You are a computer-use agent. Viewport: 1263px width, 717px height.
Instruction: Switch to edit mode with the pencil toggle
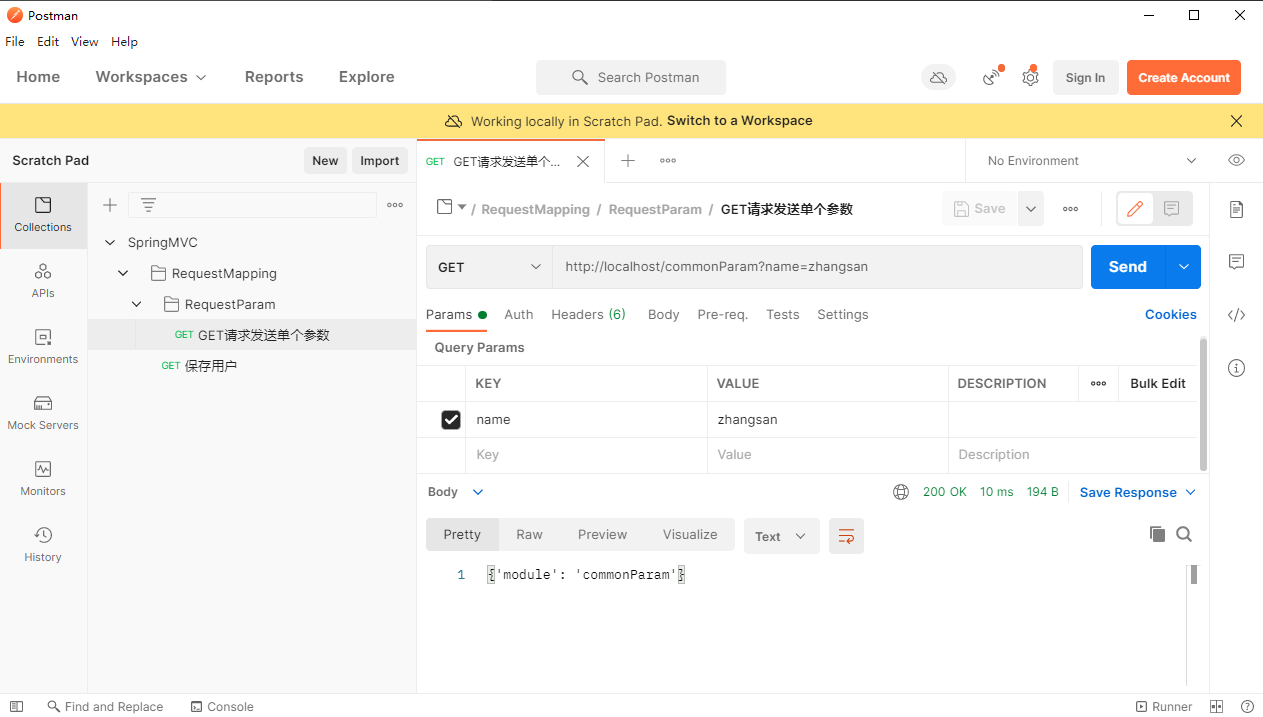pyautogui.click(x=1135, y=209)
